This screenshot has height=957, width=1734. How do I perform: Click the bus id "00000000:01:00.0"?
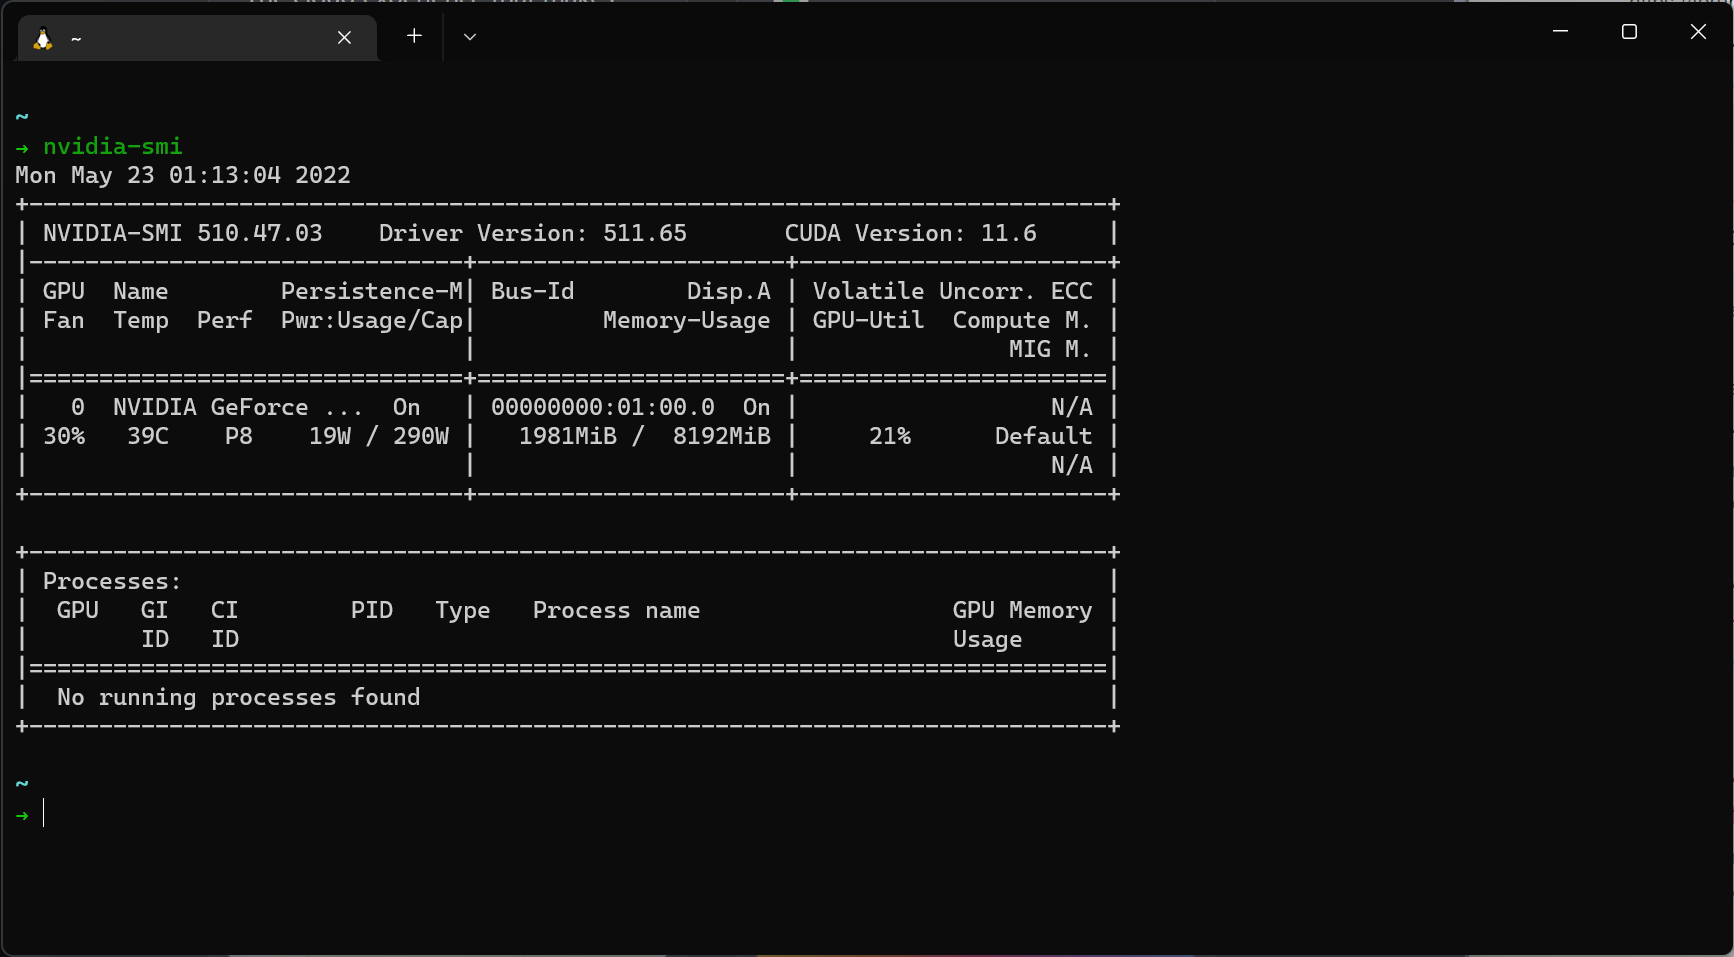tap(603, 408)
